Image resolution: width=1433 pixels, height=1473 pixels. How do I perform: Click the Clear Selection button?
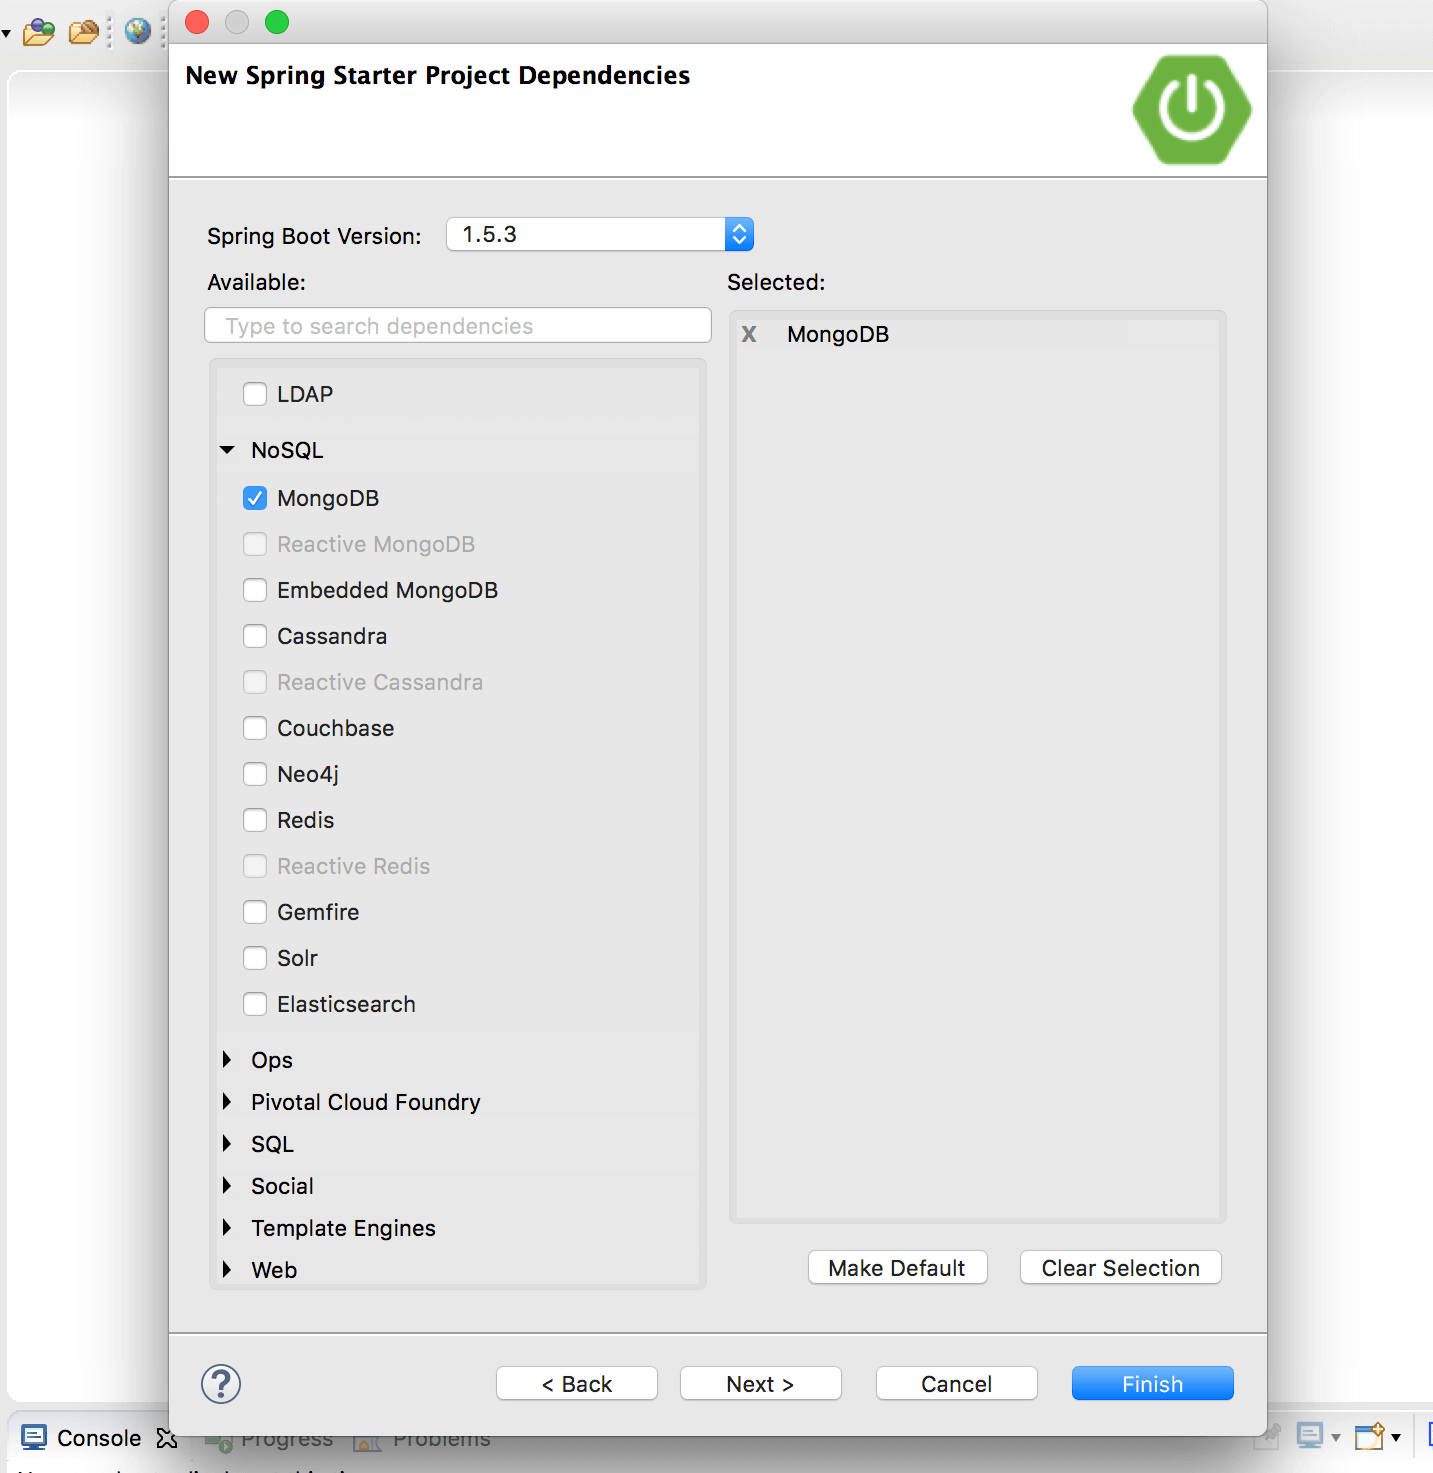tap(1119, 1267)
